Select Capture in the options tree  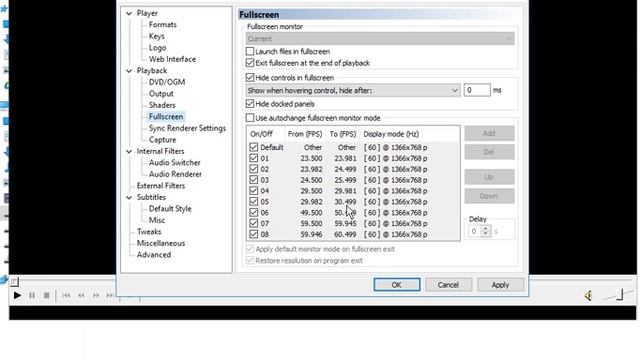point(162,140)
